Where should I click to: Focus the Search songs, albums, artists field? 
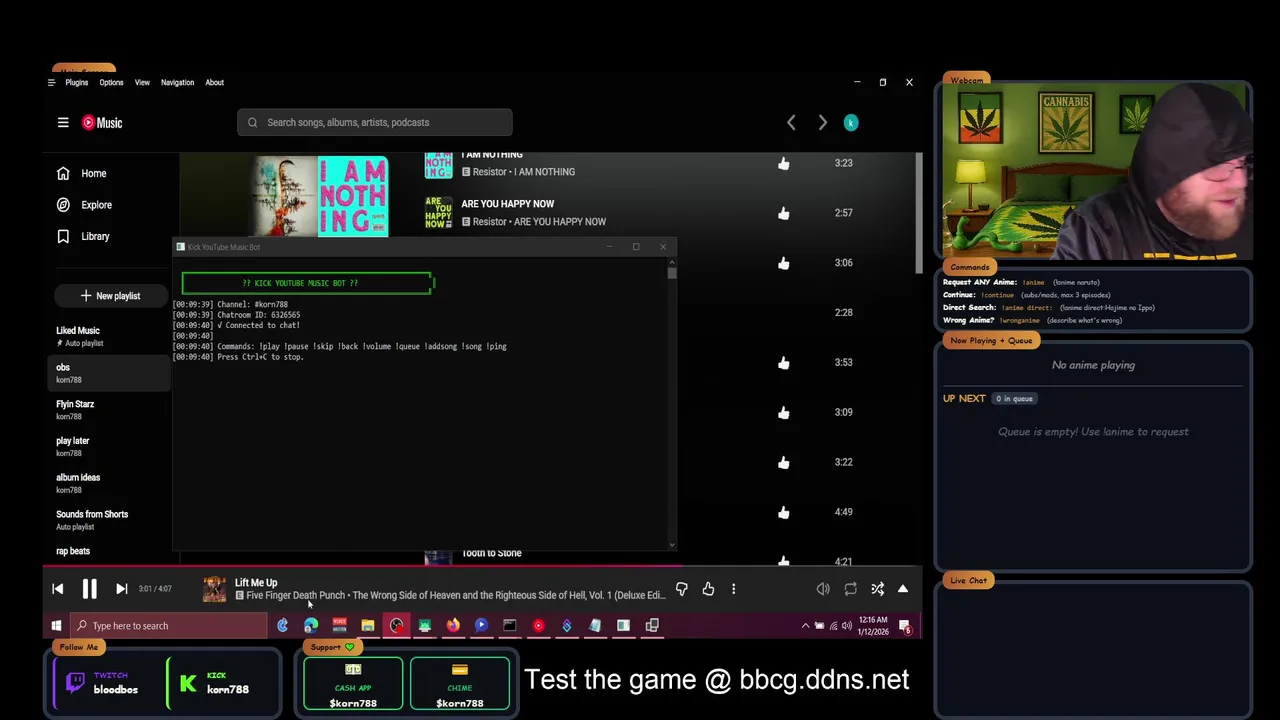coord(375,122)
